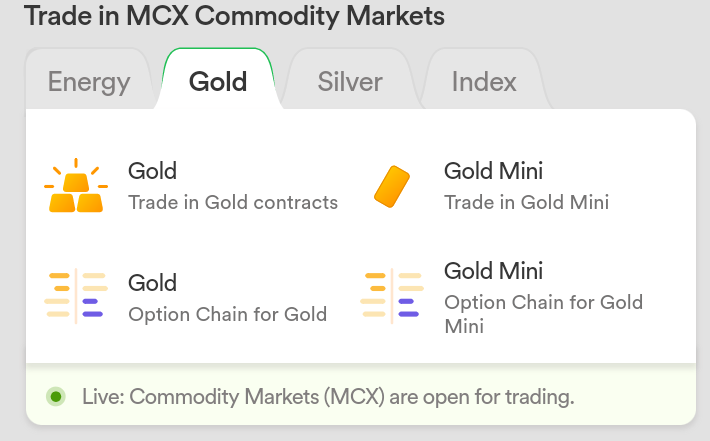Select the Gold tab
Screen dimensions: 710x441
pyautogui.click(x=218, y=81)
